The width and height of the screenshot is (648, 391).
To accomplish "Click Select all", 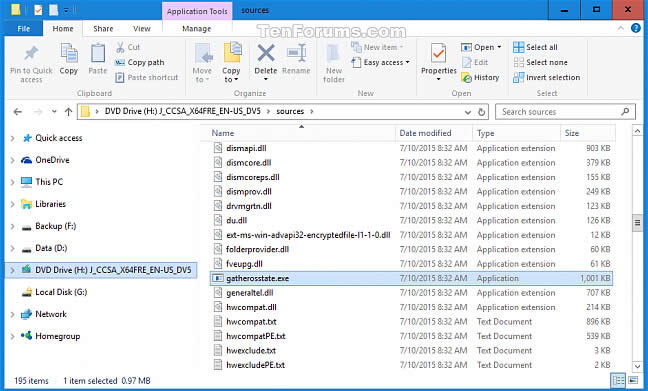I will tap(535, 47).
